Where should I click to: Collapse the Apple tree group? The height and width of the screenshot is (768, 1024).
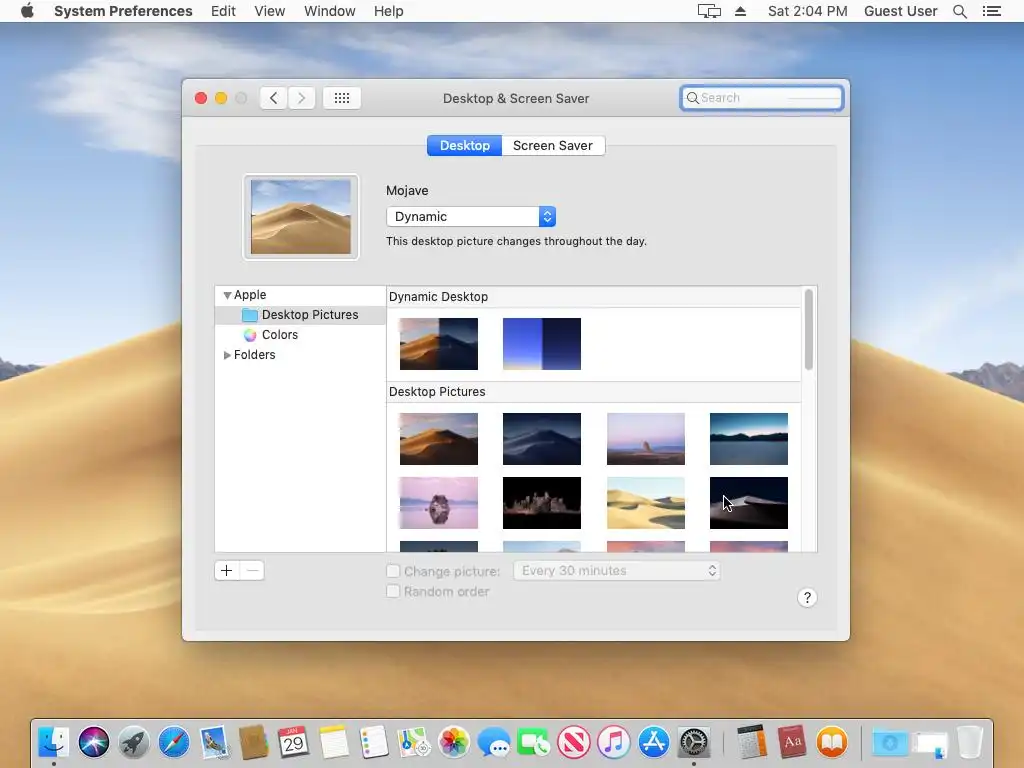227,295
